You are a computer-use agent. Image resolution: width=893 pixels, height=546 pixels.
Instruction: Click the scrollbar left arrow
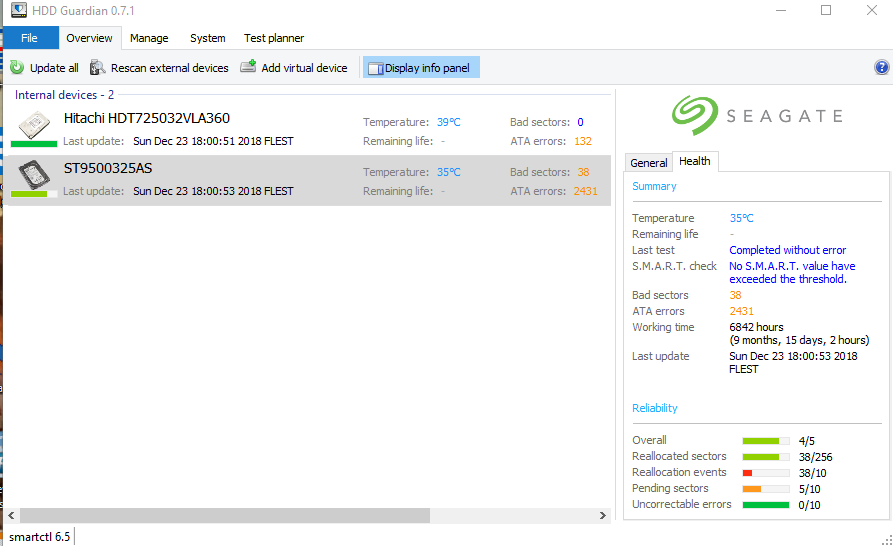(11, 515)
